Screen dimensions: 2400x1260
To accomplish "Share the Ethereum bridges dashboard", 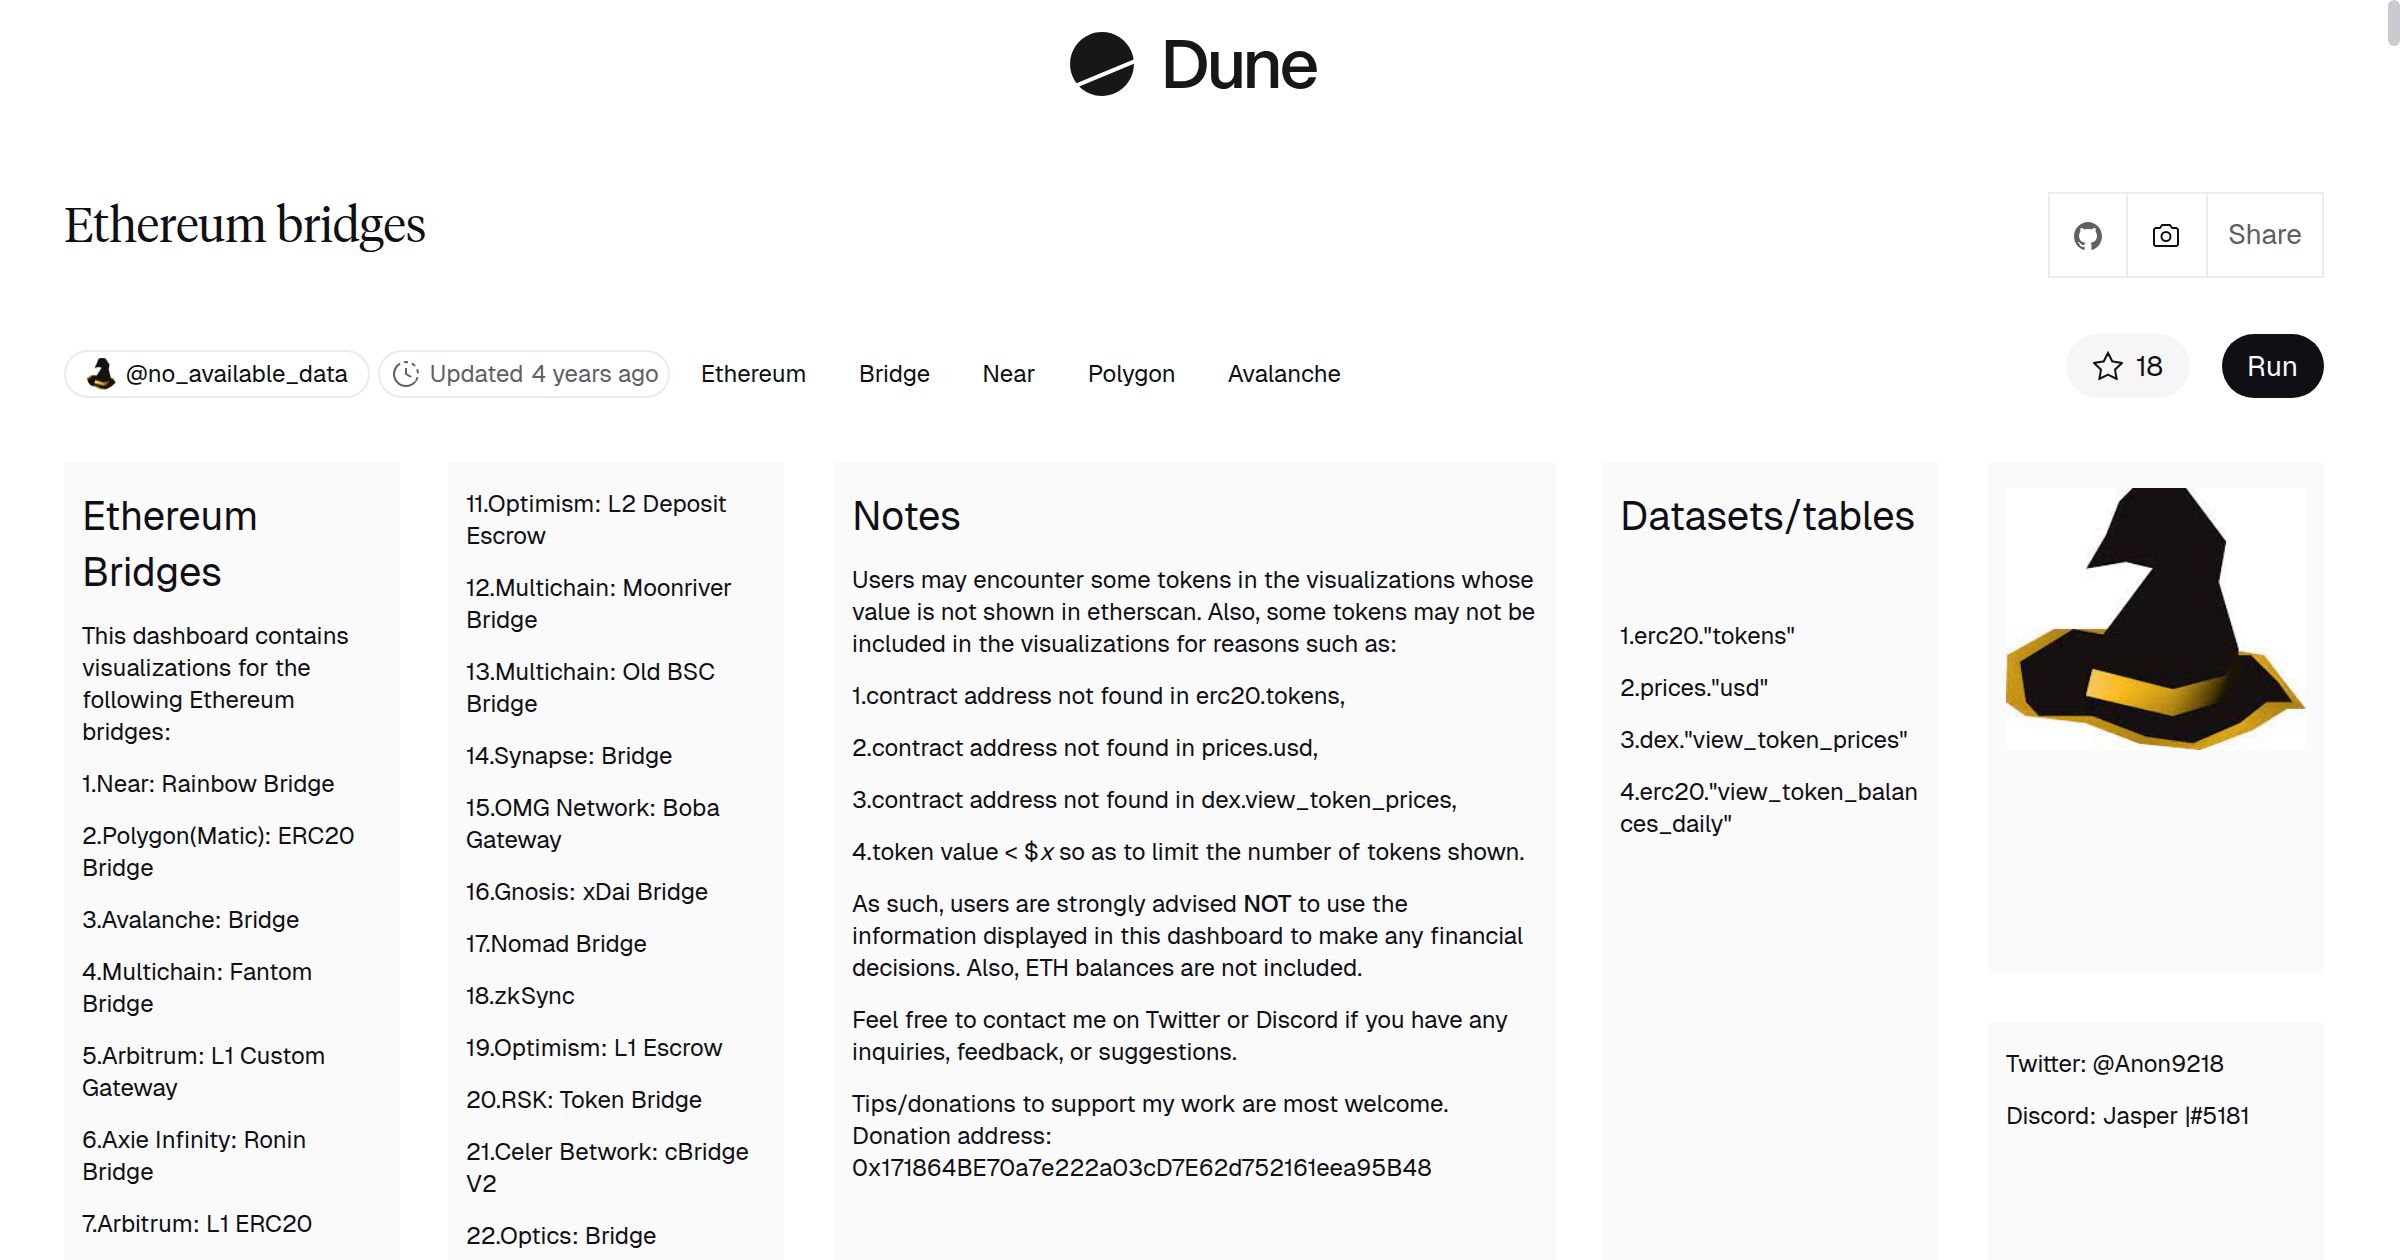I will 2263,235.
